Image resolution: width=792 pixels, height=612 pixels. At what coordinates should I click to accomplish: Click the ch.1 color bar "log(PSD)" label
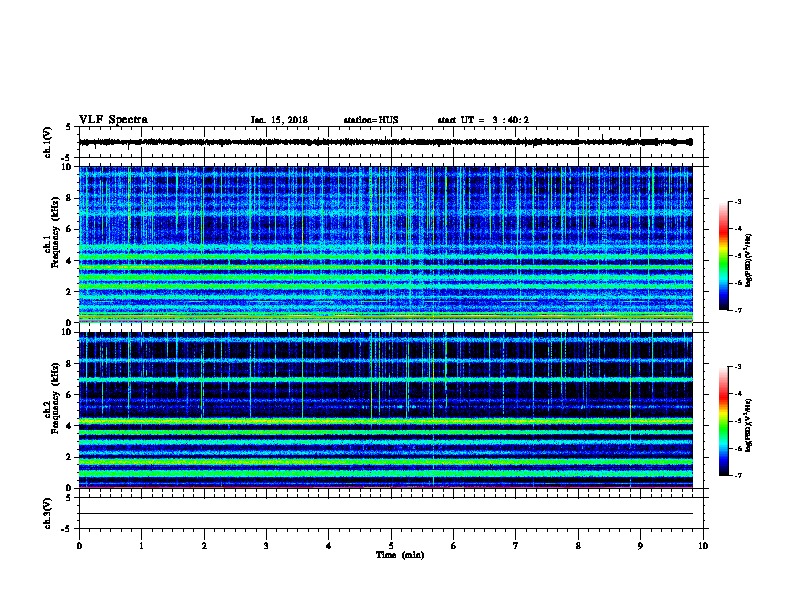(x=748, y=260)
